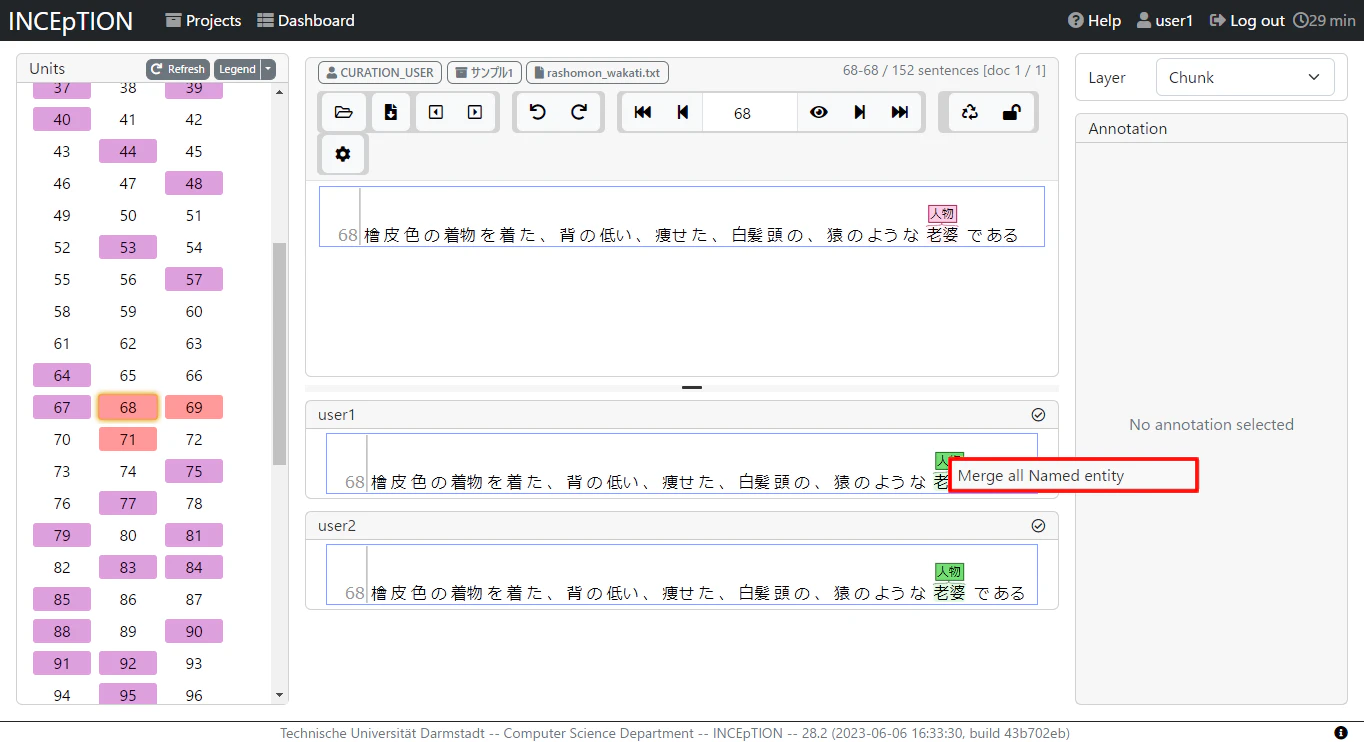This screenshot has width=1364, height=742.
Task: Jump to the first page
Action: click(643, 112)
